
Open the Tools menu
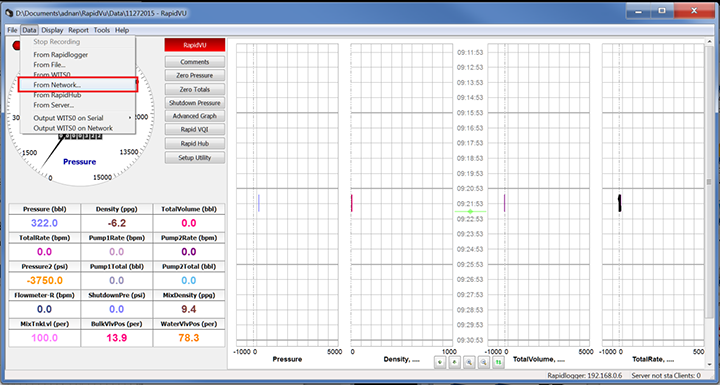[101, 30]
